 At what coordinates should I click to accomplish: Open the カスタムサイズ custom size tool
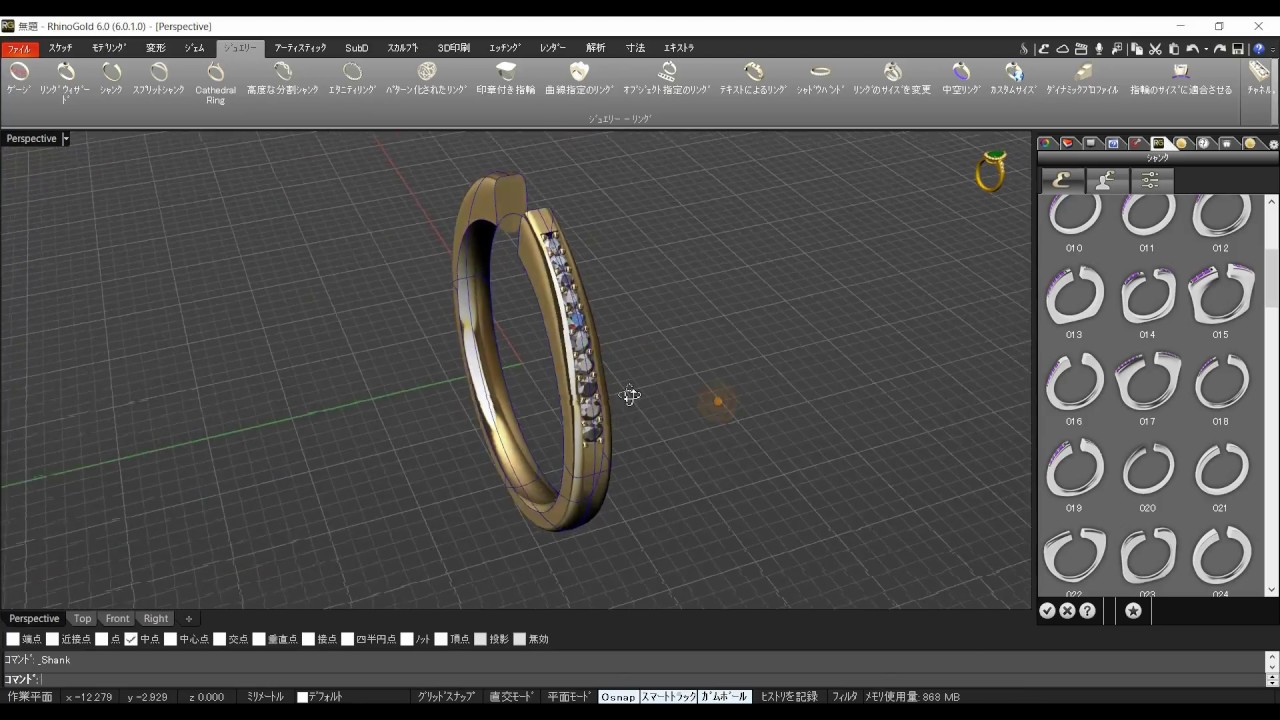tap(1014, 79)
